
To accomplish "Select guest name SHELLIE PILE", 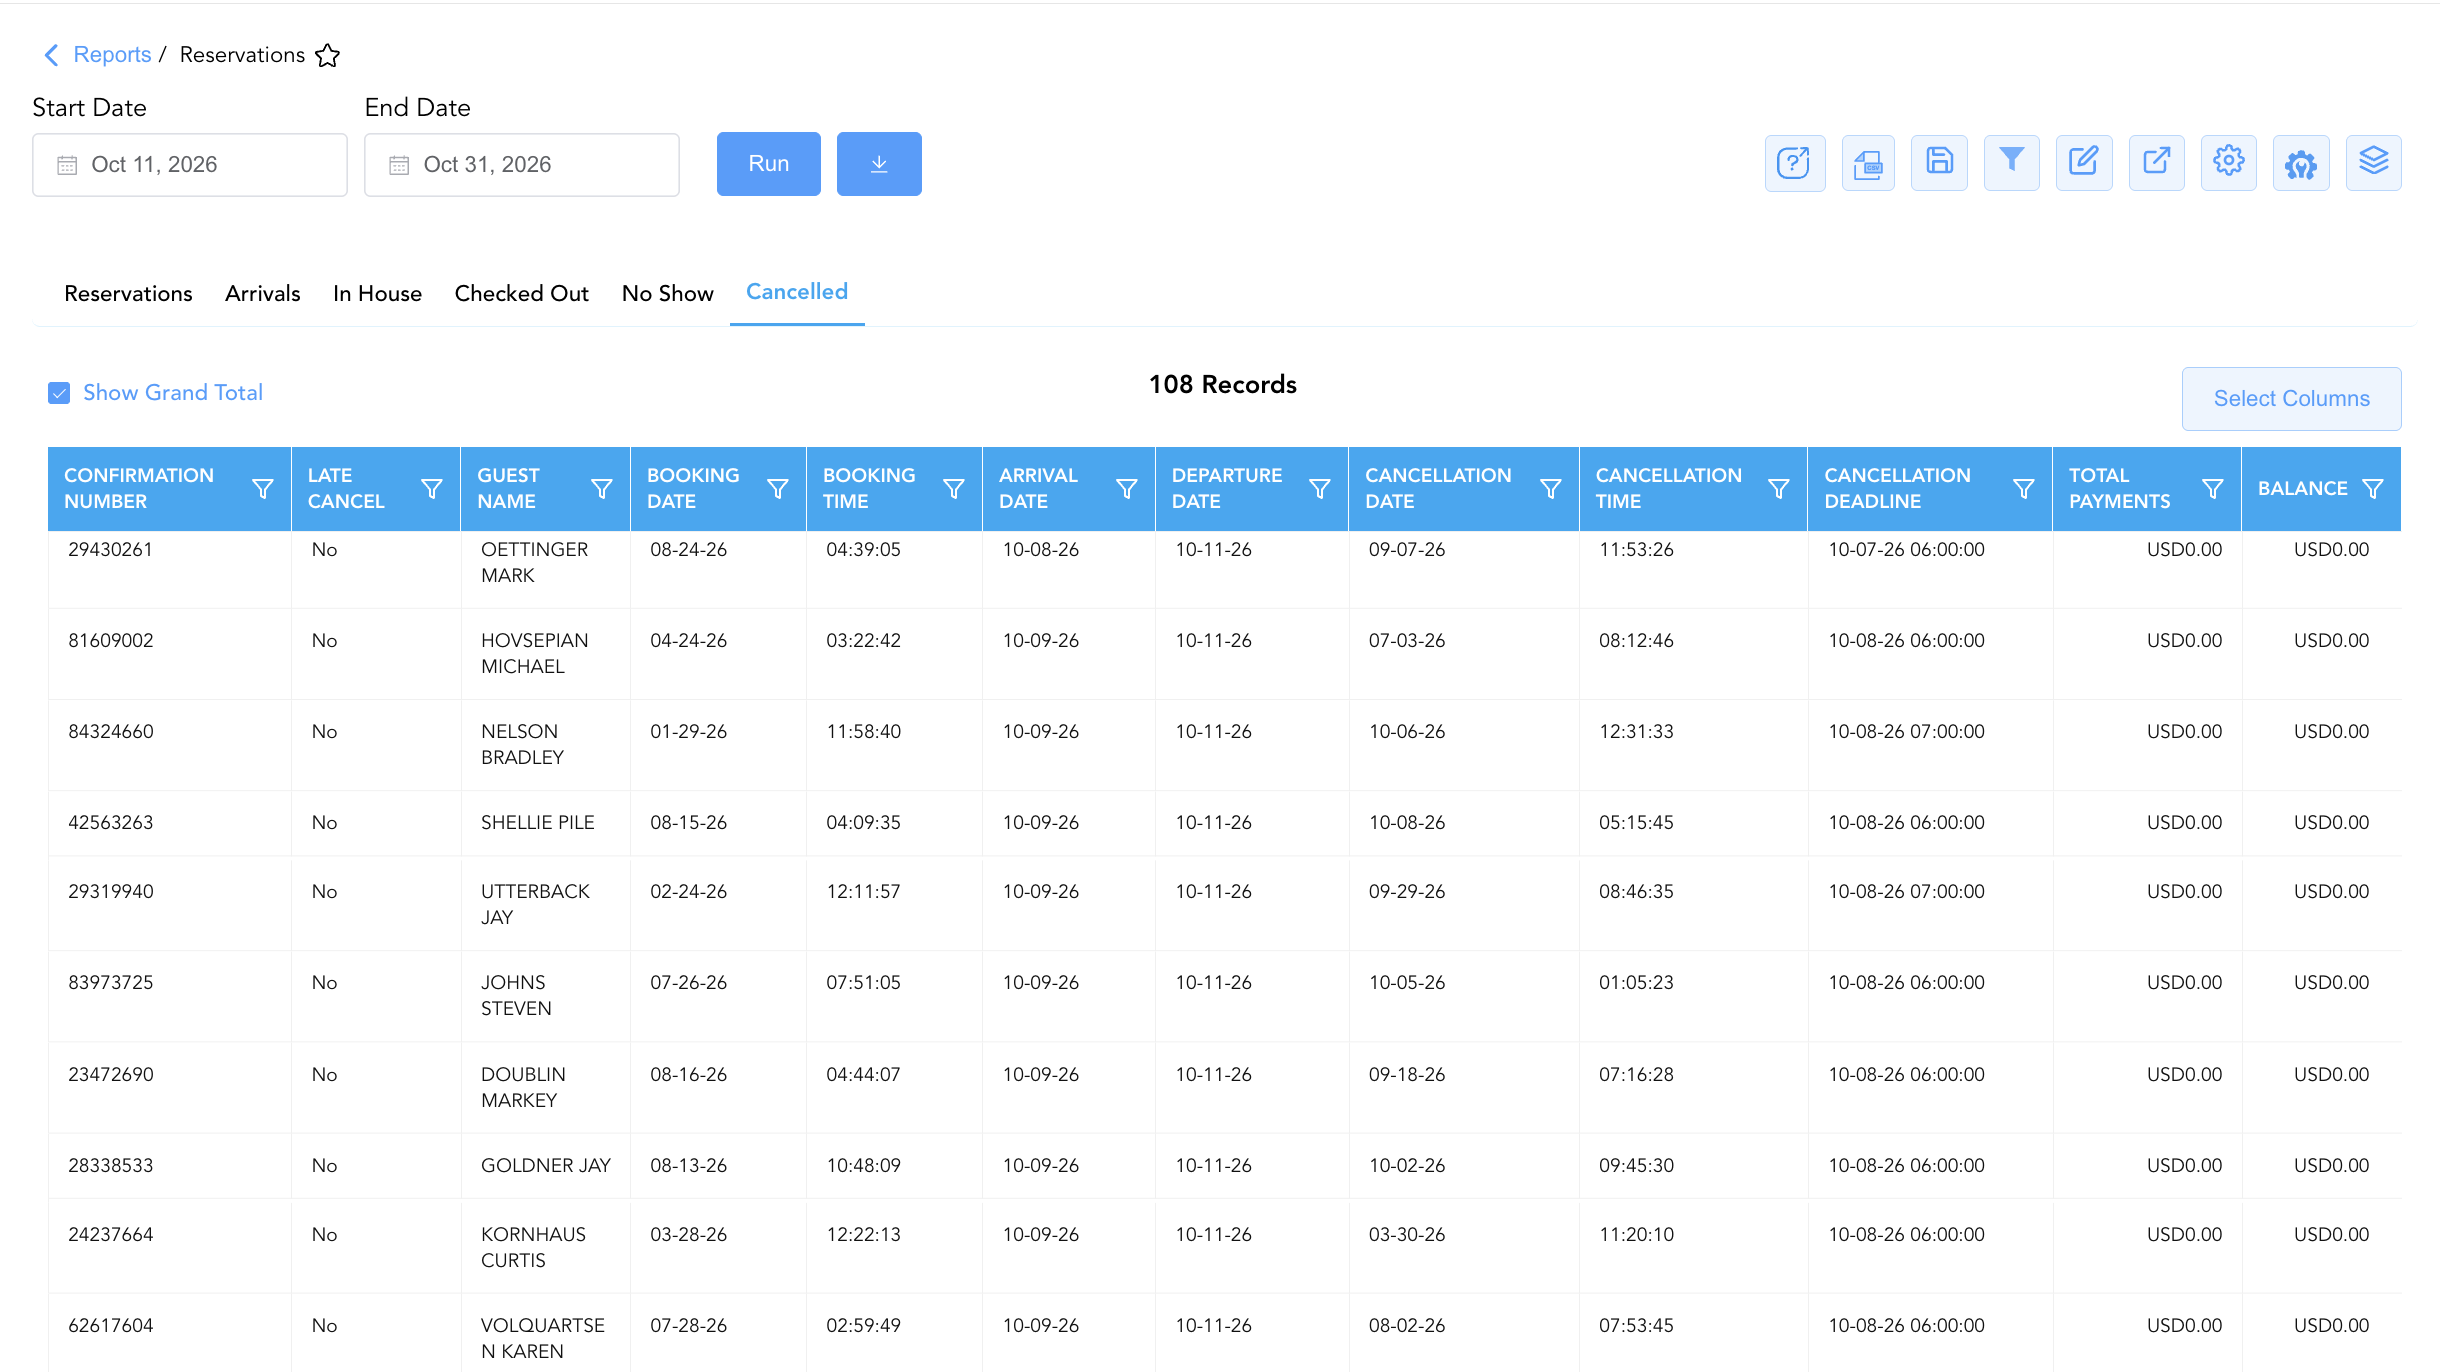I will 537,823.
